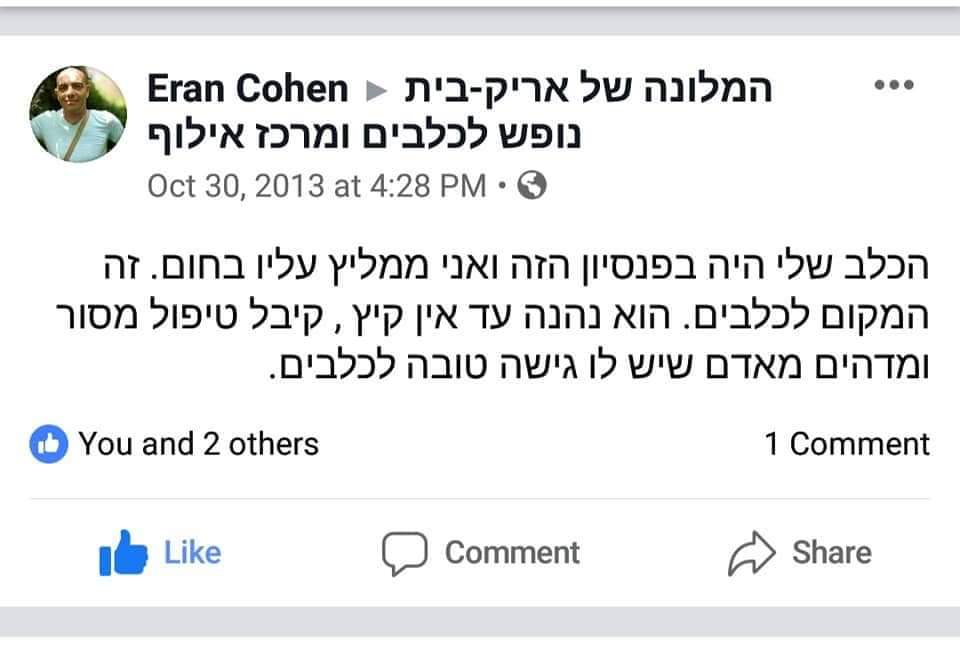Toggle the Like text label
Screen dimensions: 960x660
192,553
